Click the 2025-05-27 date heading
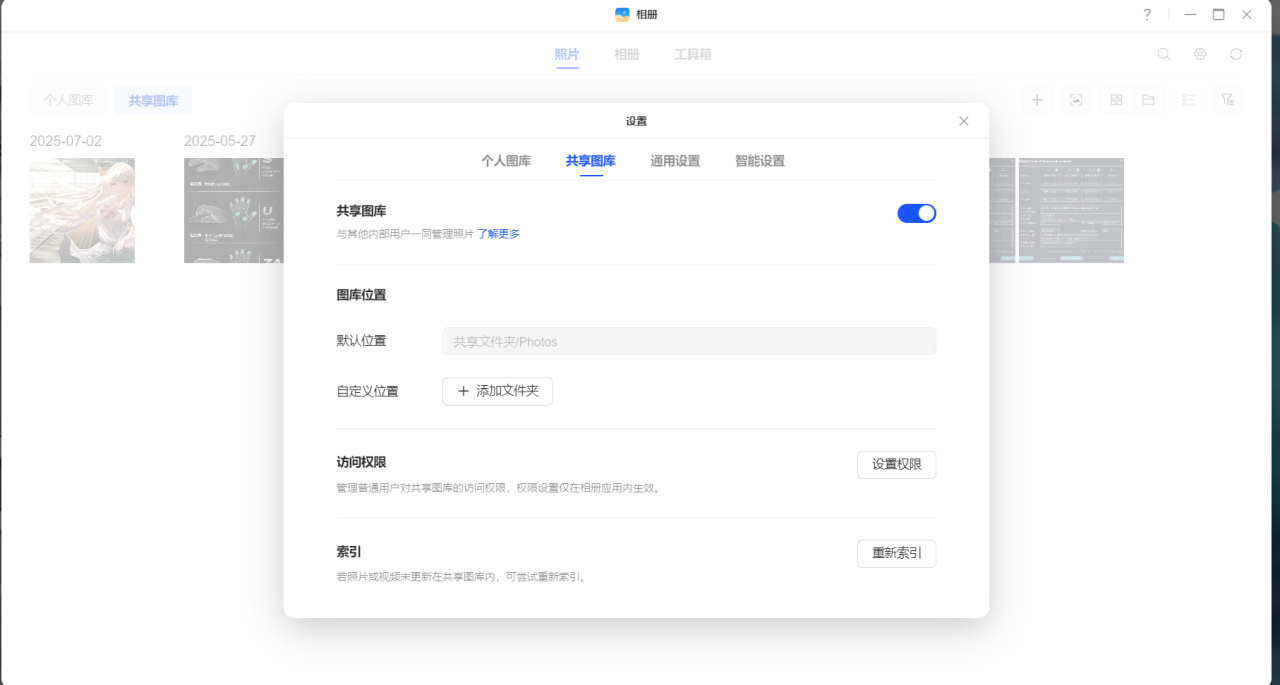 tap(220, 141)
